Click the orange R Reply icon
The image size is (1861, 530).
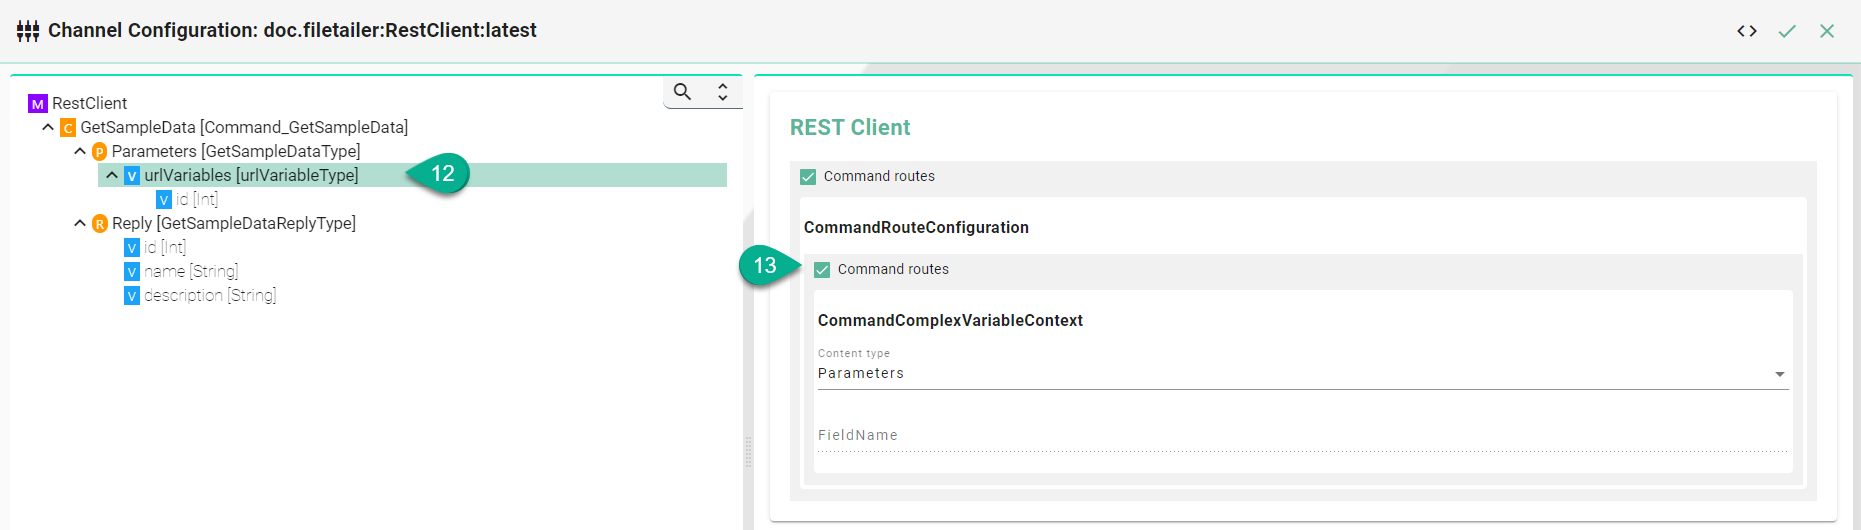[99, 224]
